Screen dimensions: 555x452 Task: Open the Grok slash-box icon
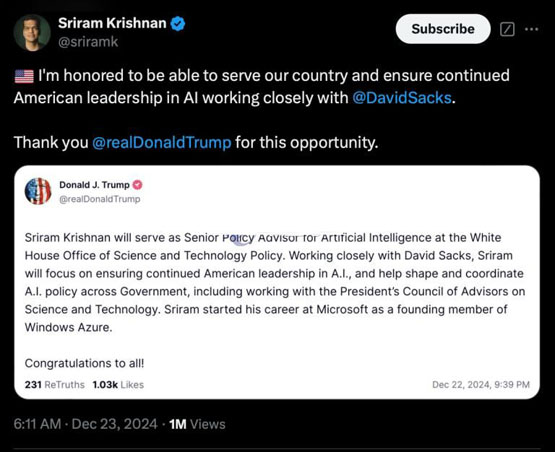[507, 29]
